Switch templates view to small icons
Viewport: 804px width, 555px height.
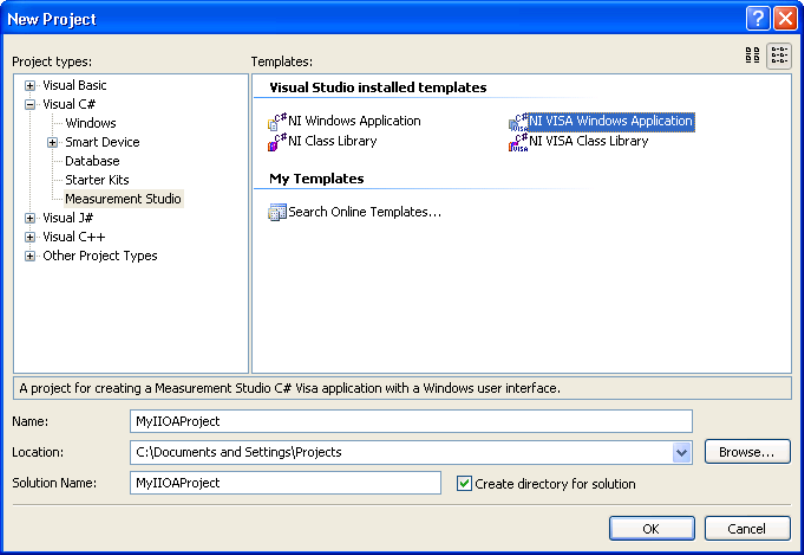779,55
